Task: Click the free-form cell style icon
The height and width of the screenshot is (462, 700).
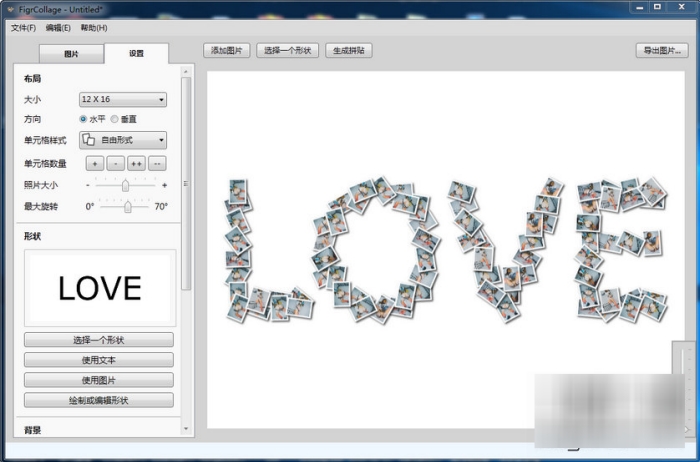Action: [x=88, y=141]
